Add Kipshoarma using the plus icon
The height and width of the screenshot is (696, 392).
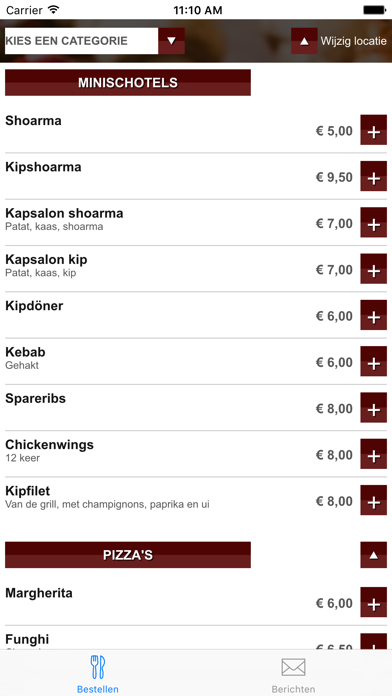coord(373,176)
